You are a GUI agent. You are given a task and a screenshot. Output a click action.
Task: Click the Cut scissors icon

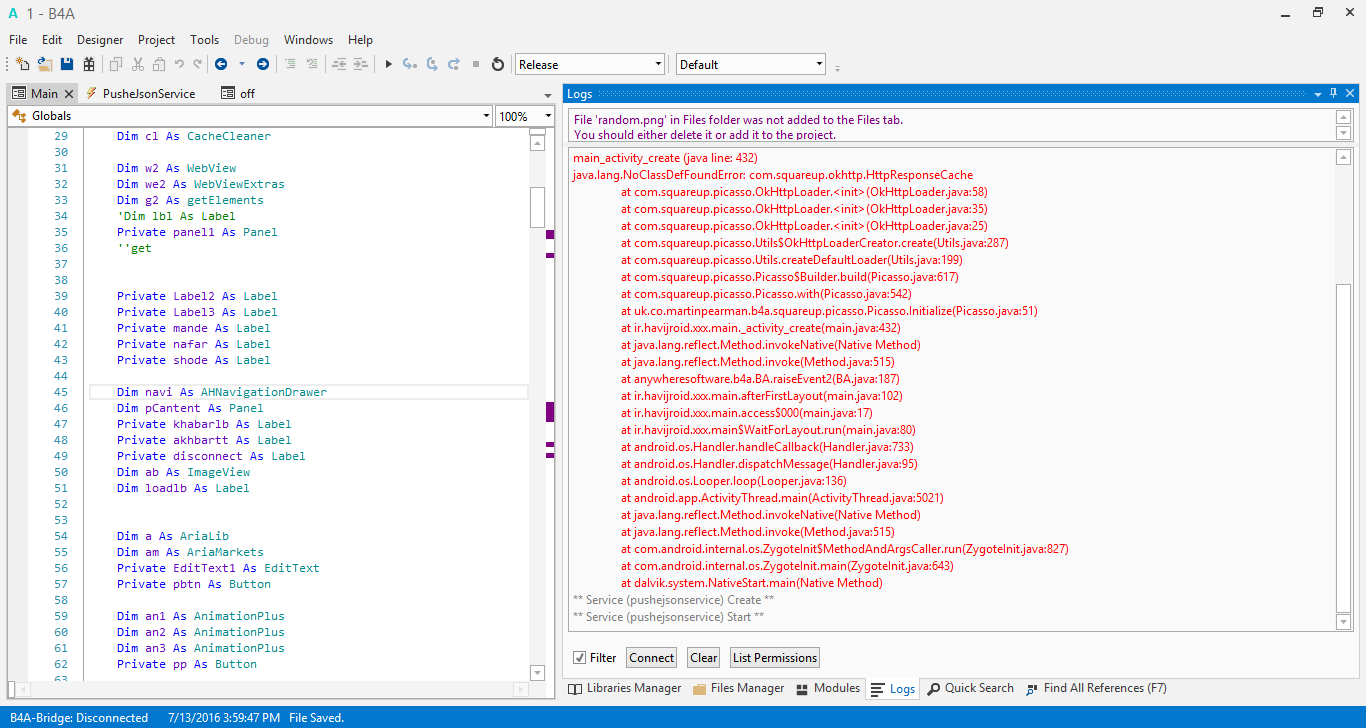(x=137, y=64)
